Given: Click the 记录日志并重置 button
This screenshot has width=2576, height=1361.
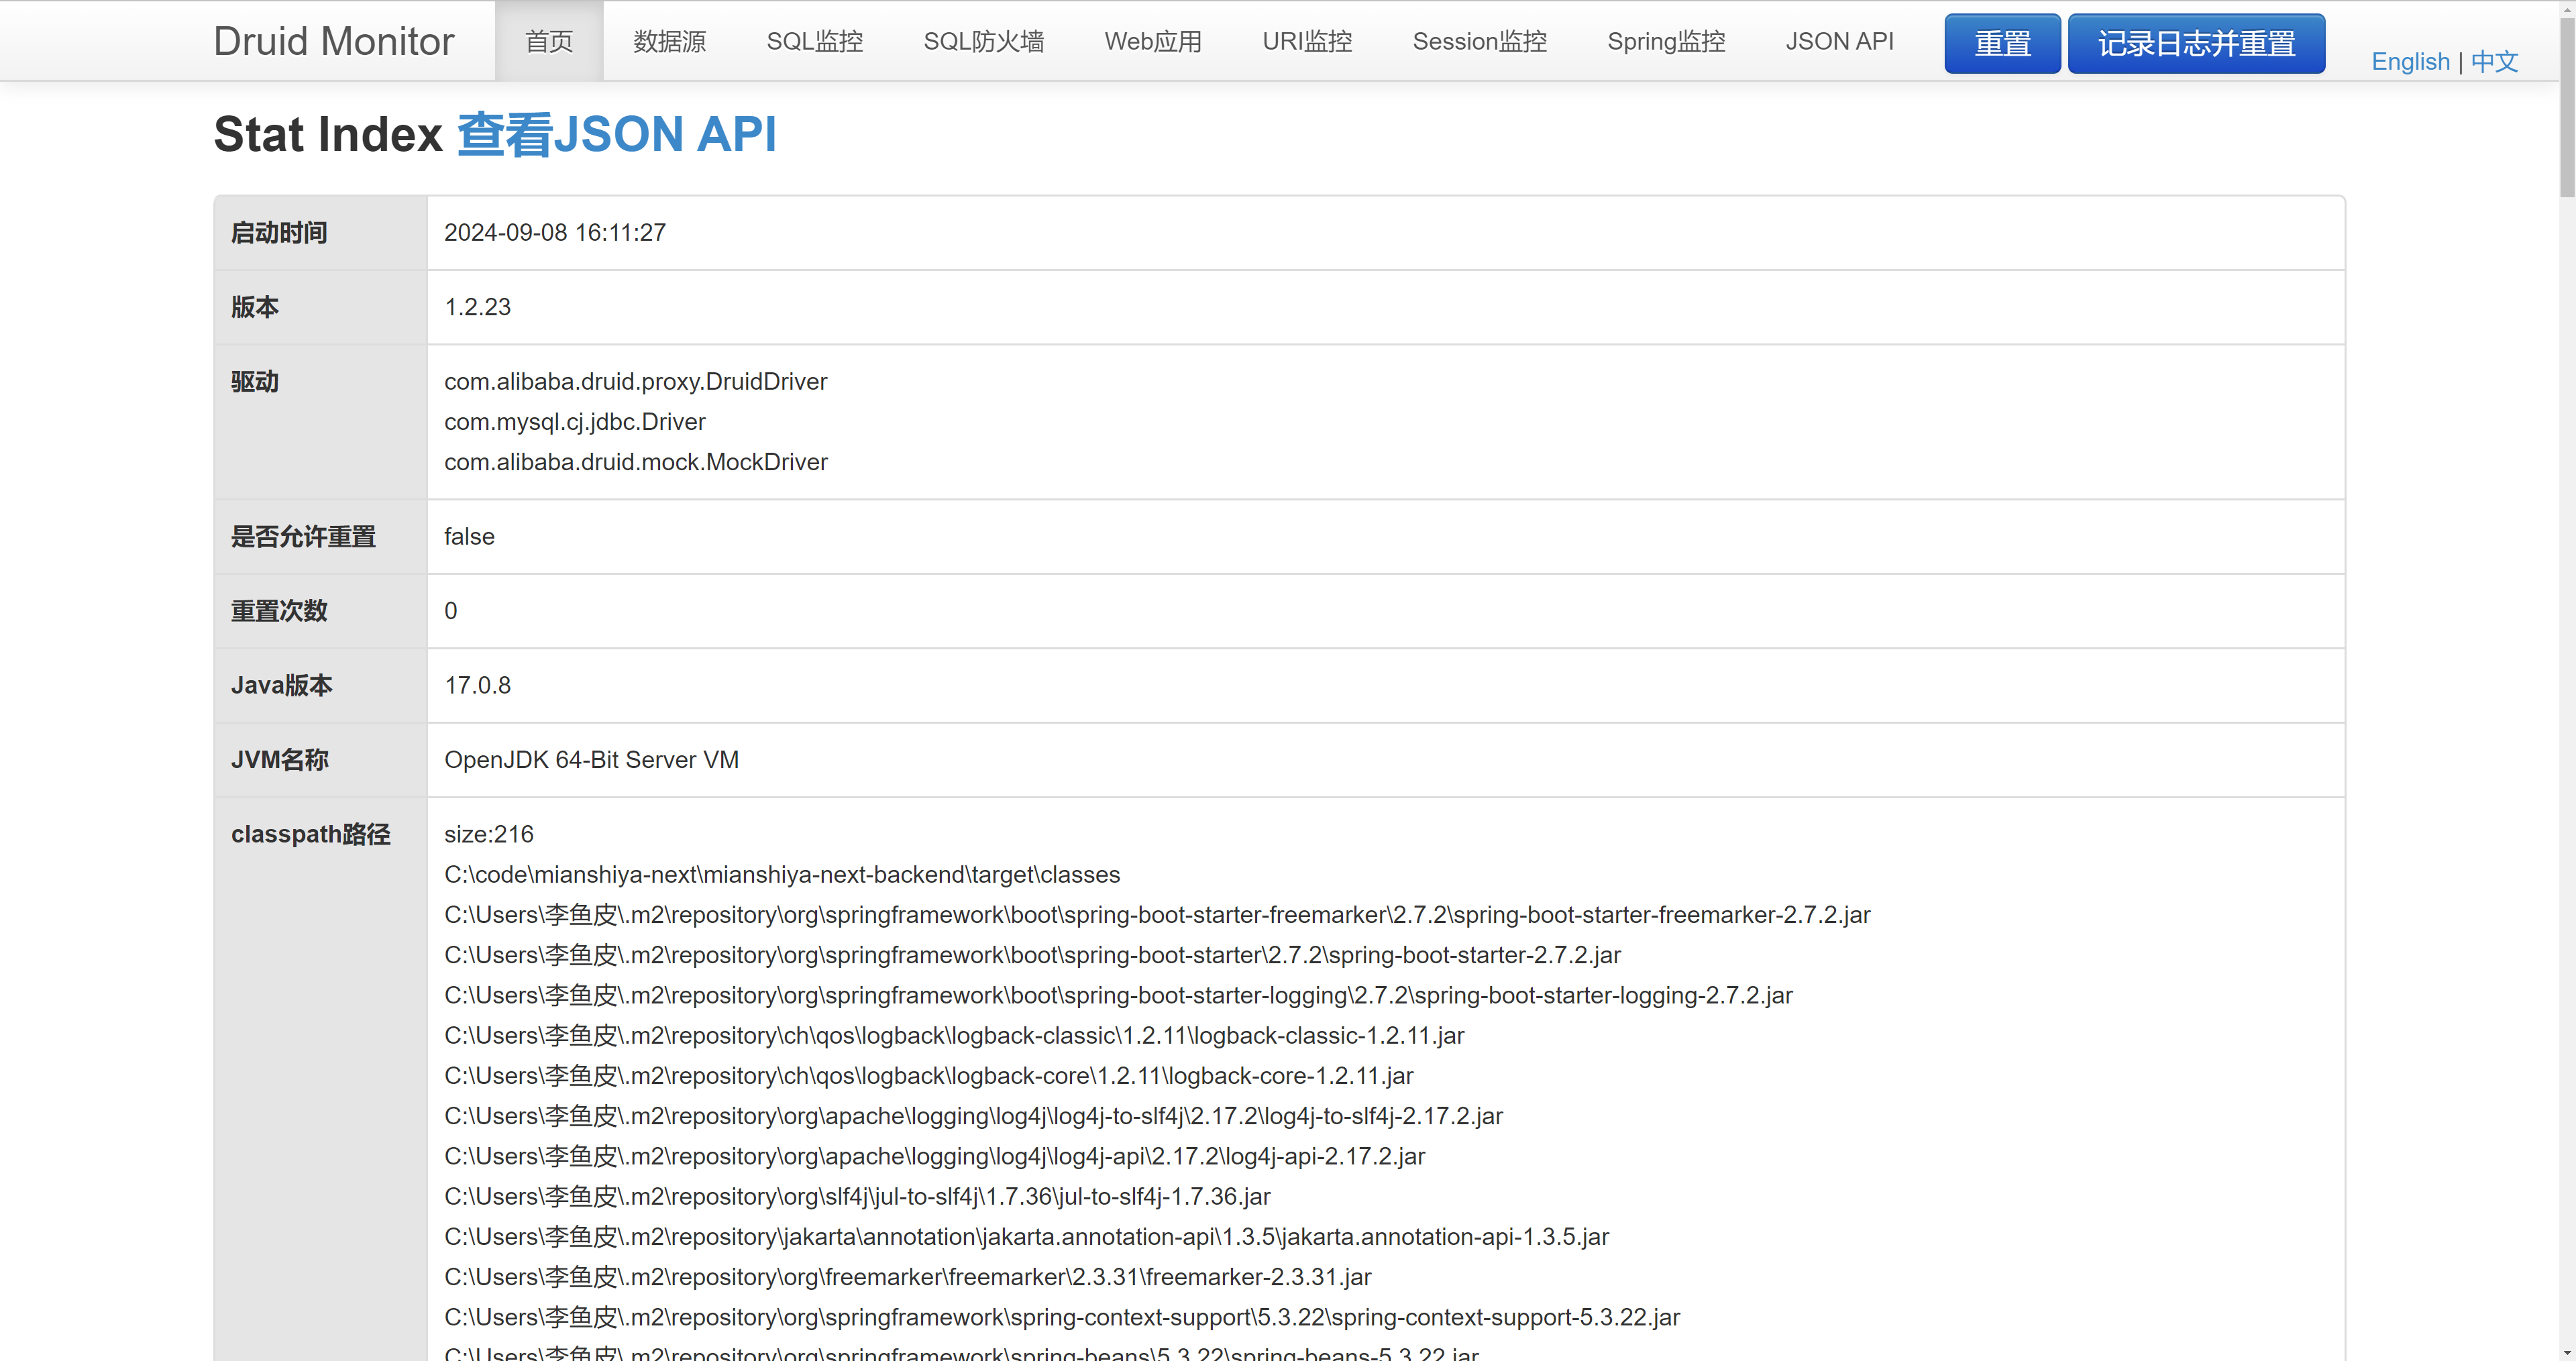Looking at the screenshot, I should click(x=2196, y=43).
